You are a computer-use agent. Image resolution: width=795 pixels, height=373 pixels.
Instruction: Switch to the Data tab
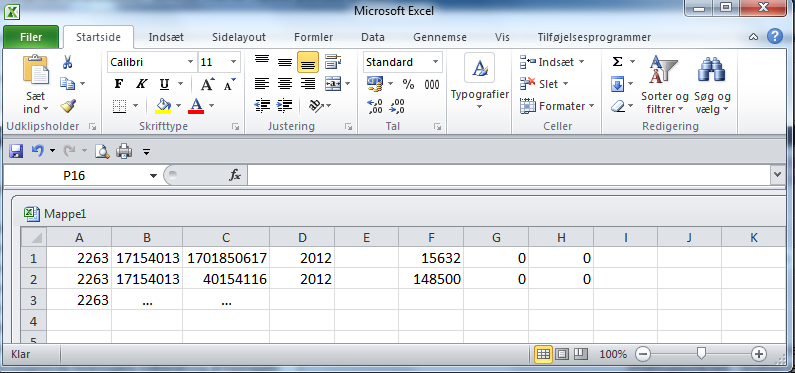pyautogui.click(x=373, y=38)
